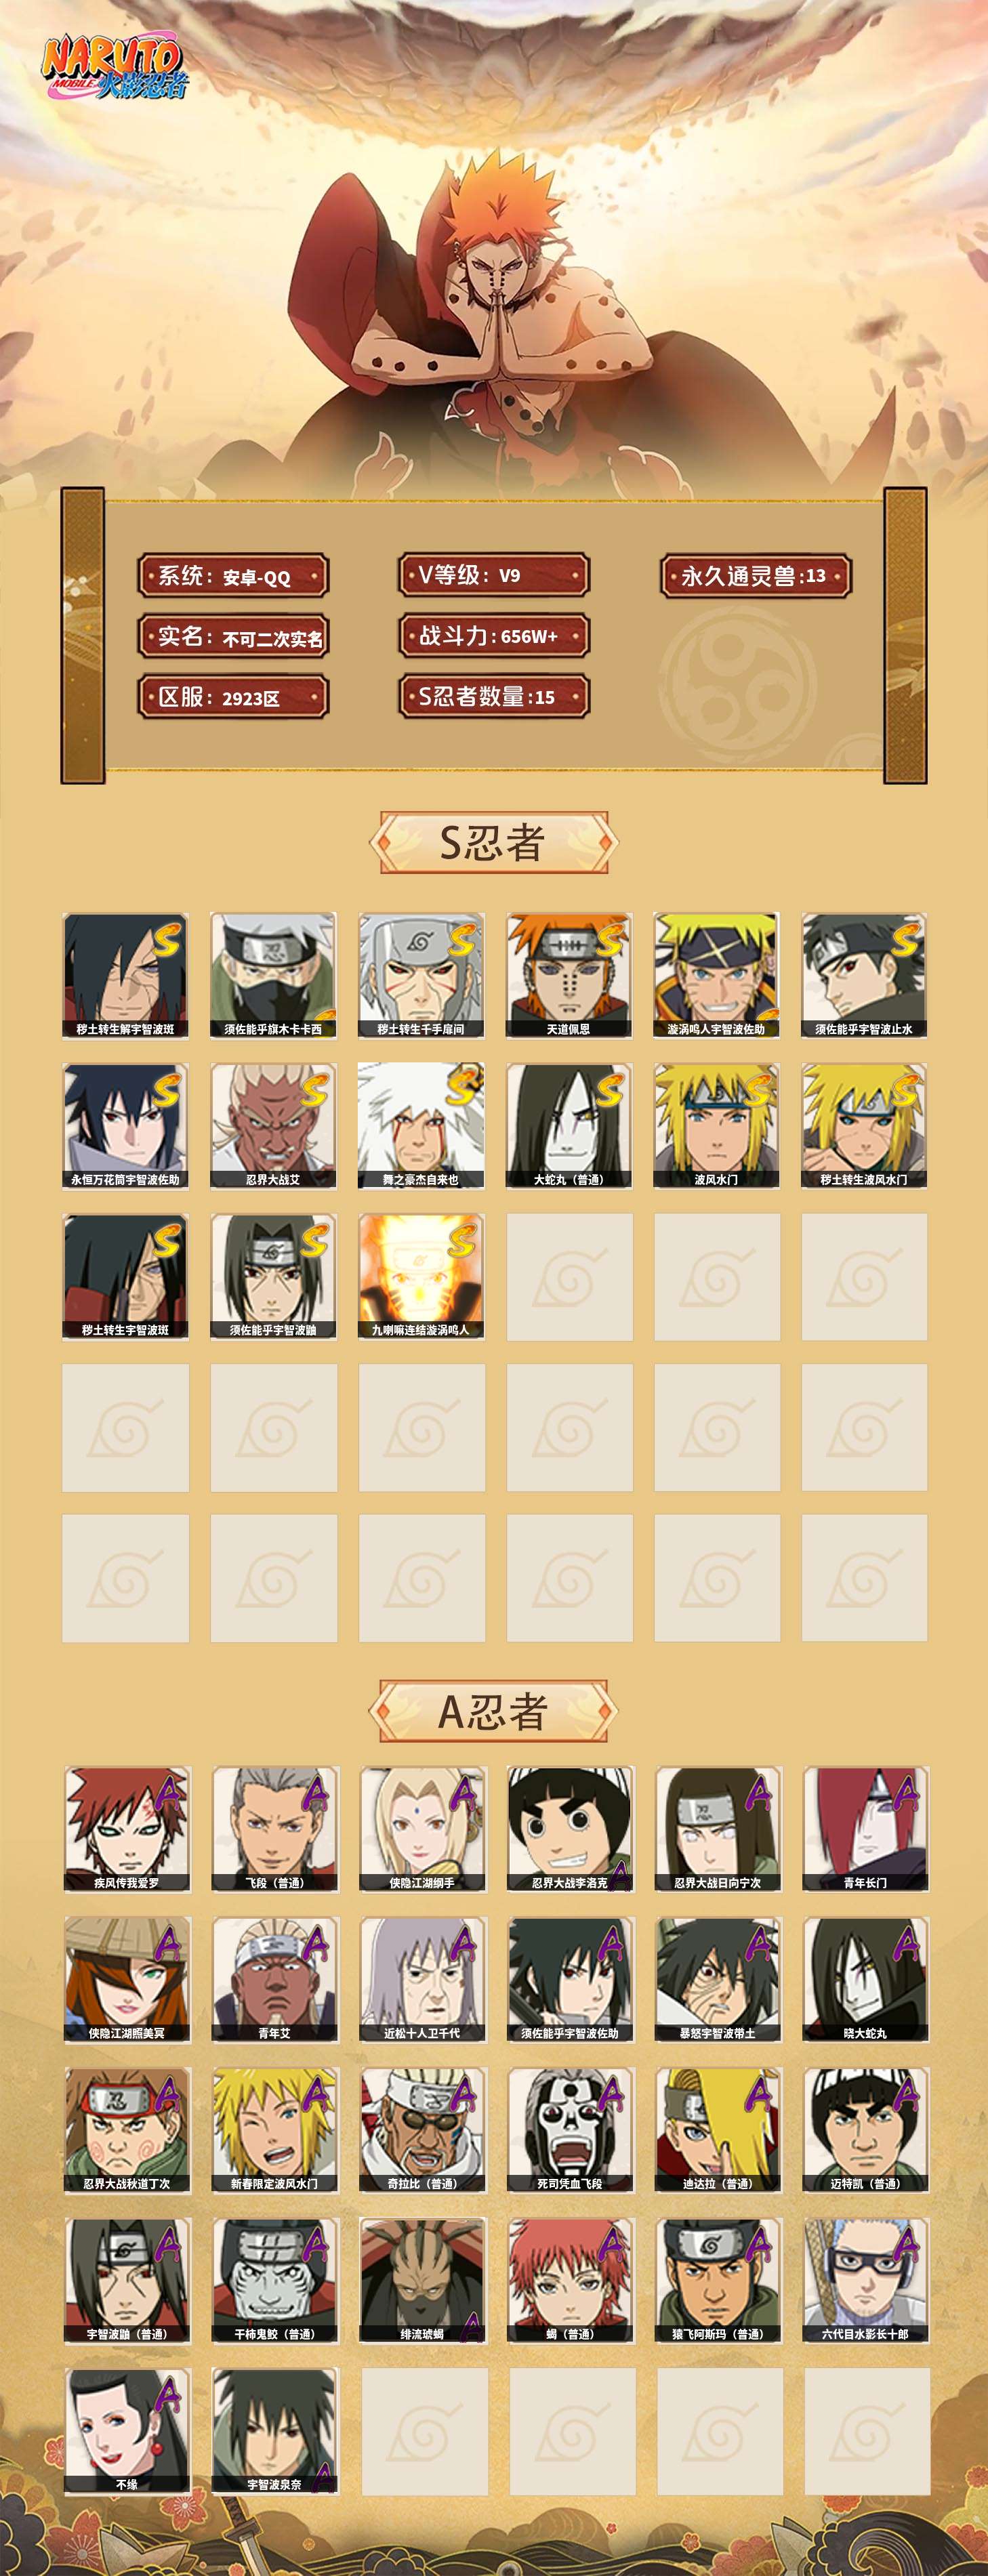
Task: Select the 大蛇丸（普通） S ninja card
Action: coord(569,1126)
